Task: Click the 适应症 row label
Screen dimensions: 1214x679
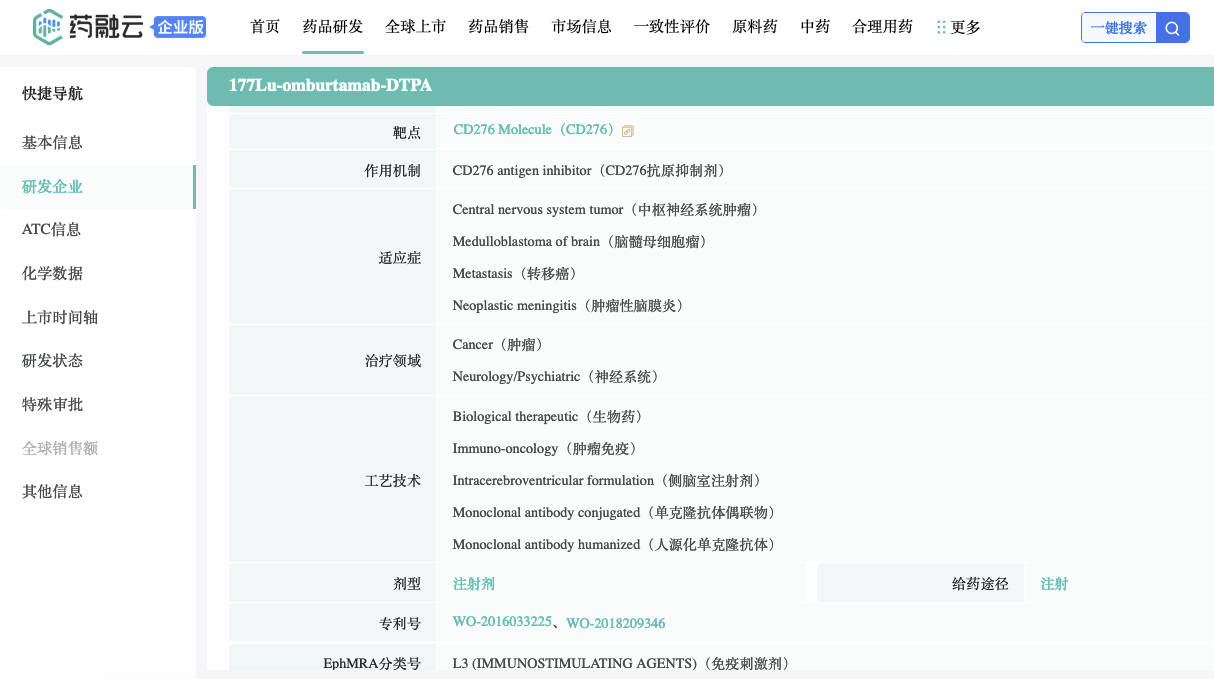Action: 400,258
